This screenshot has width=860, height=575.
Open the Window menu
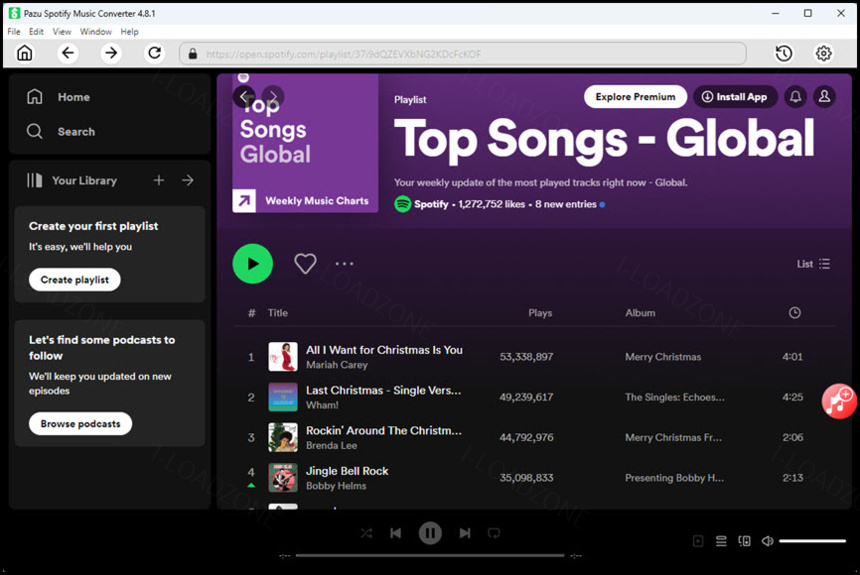pos(96,32)
